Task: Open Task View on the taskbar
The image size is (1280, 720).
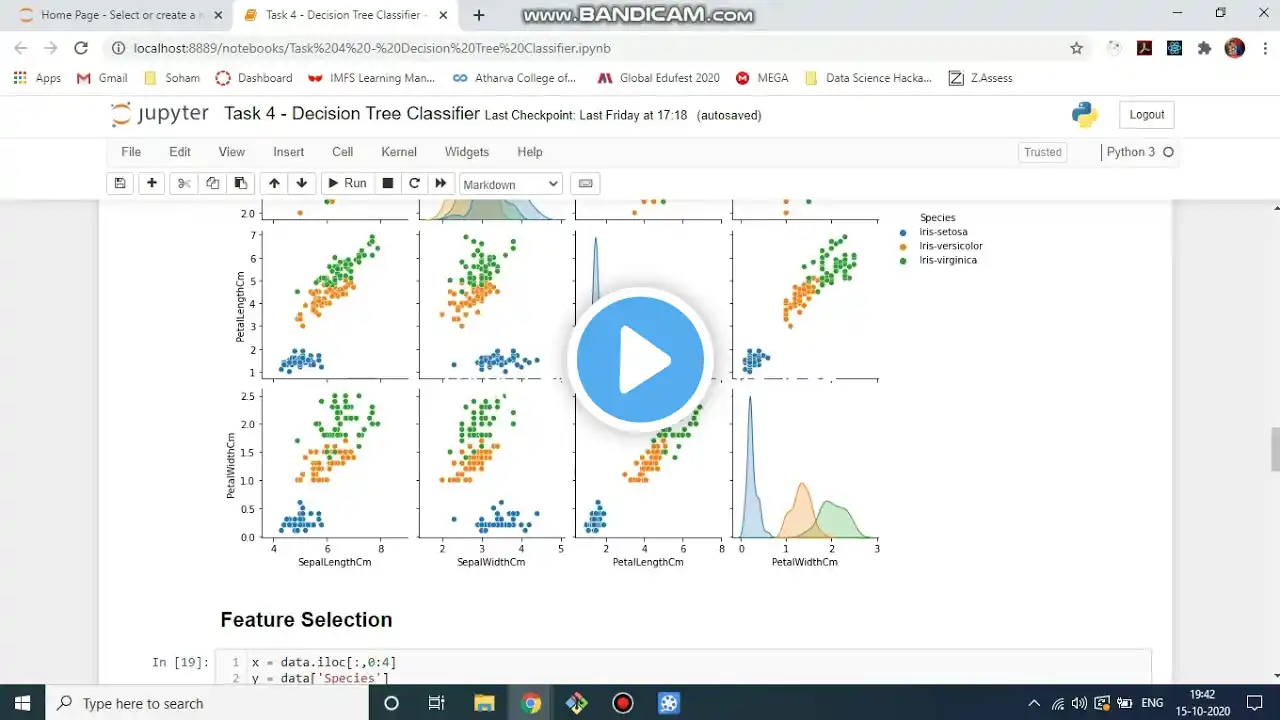Action: 437,703
